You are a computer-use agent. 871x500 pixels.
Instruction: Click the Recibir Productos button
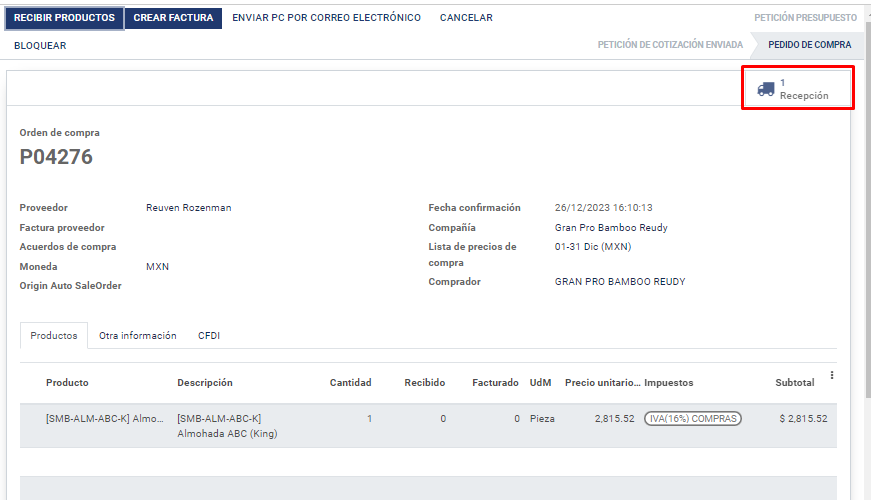coord(64,18)
